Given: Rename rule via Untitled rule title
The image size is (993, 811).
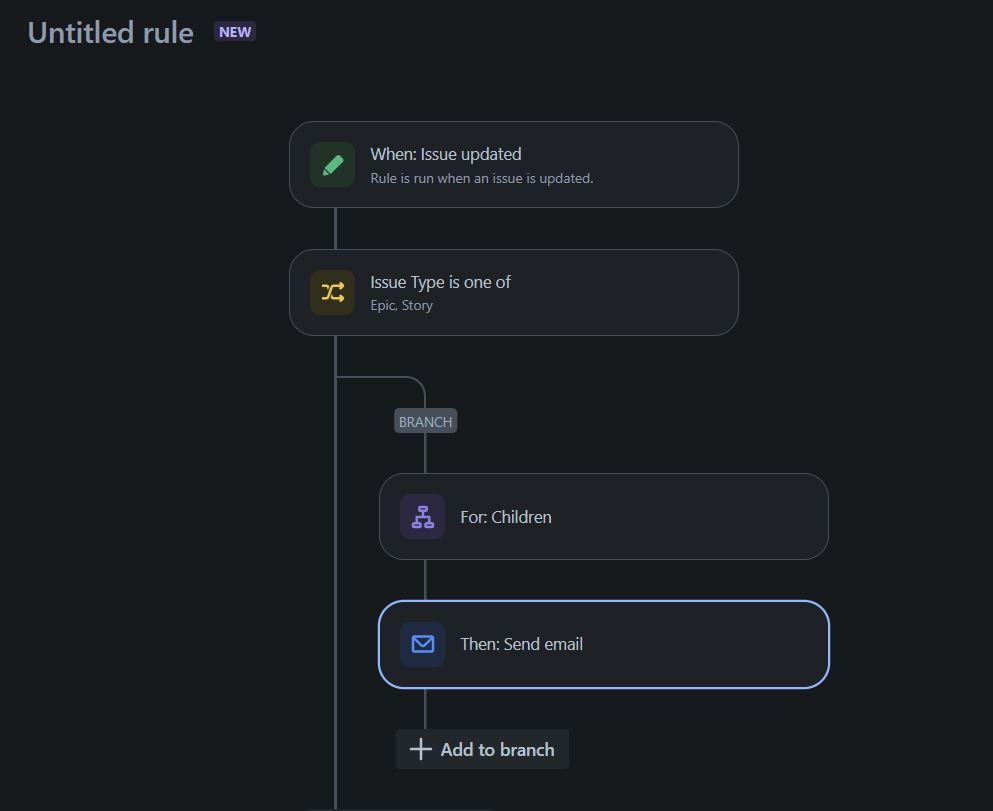Looking at the screenshot, I should pyautogui.click(x=111, y=33).
